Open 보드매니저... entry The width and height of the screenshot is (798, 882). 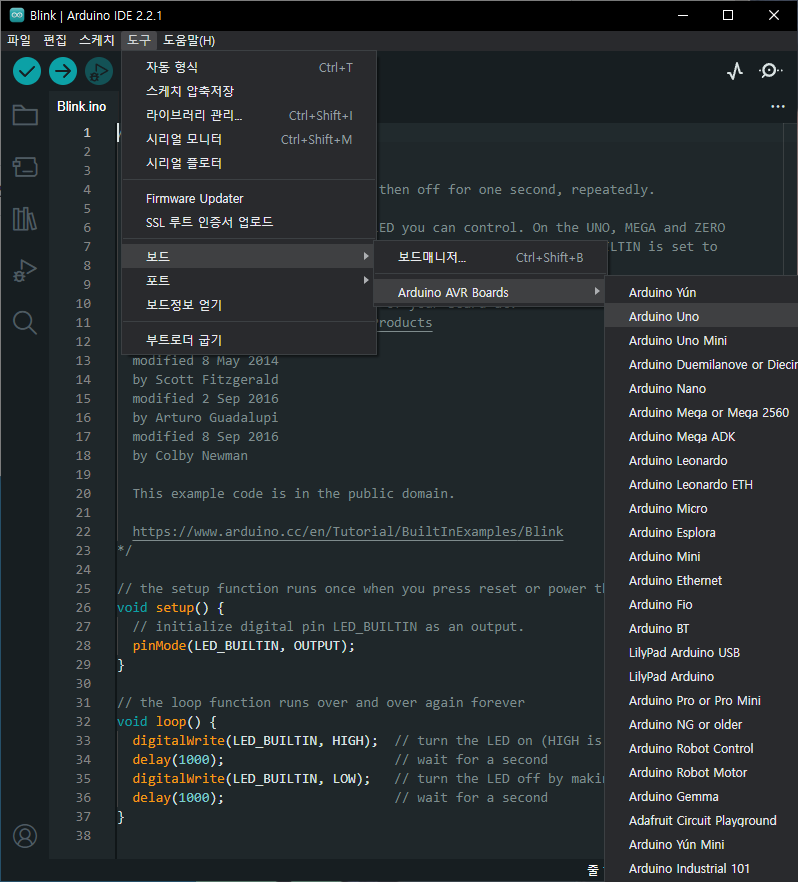click(490, 258)
